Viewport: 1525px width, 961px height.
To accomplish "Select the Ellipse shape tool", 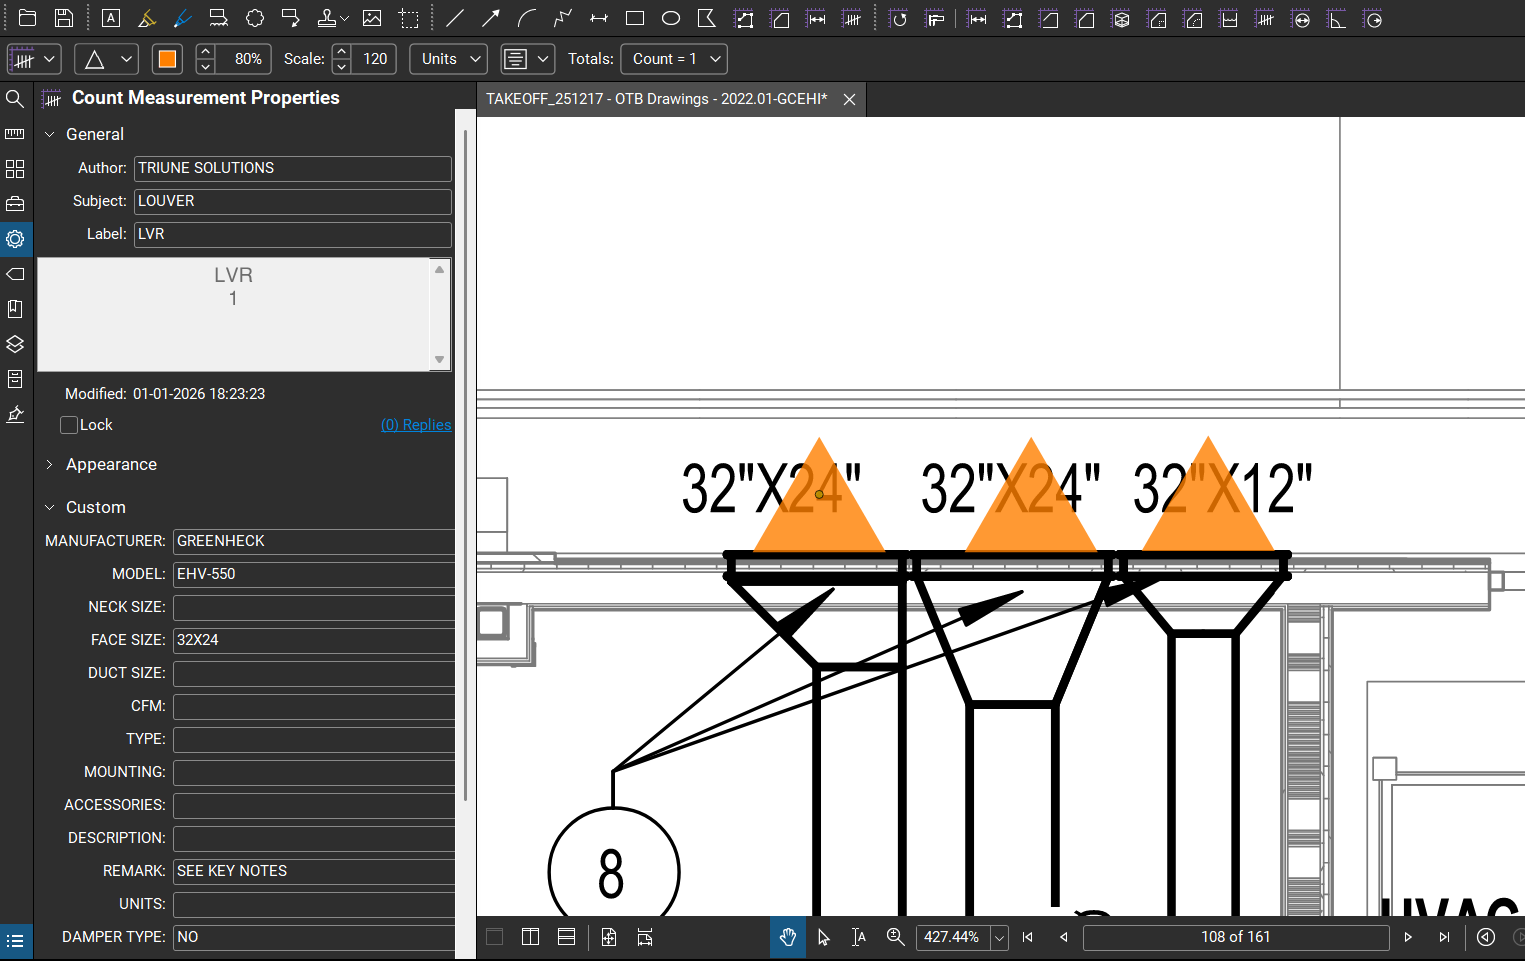I will (671, 18).
